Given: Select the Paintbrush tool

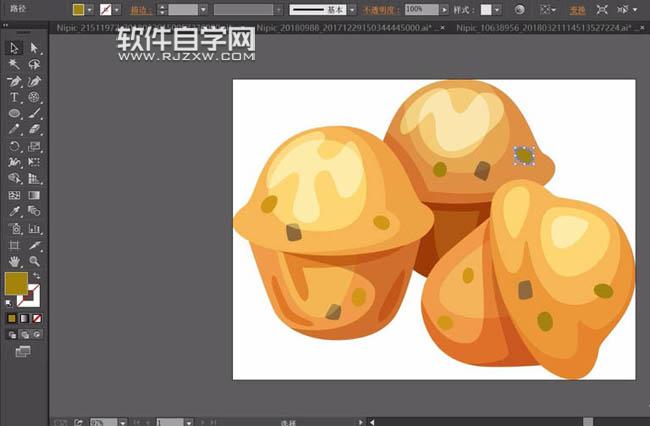Looking at the screenshot, I should 34,113.
